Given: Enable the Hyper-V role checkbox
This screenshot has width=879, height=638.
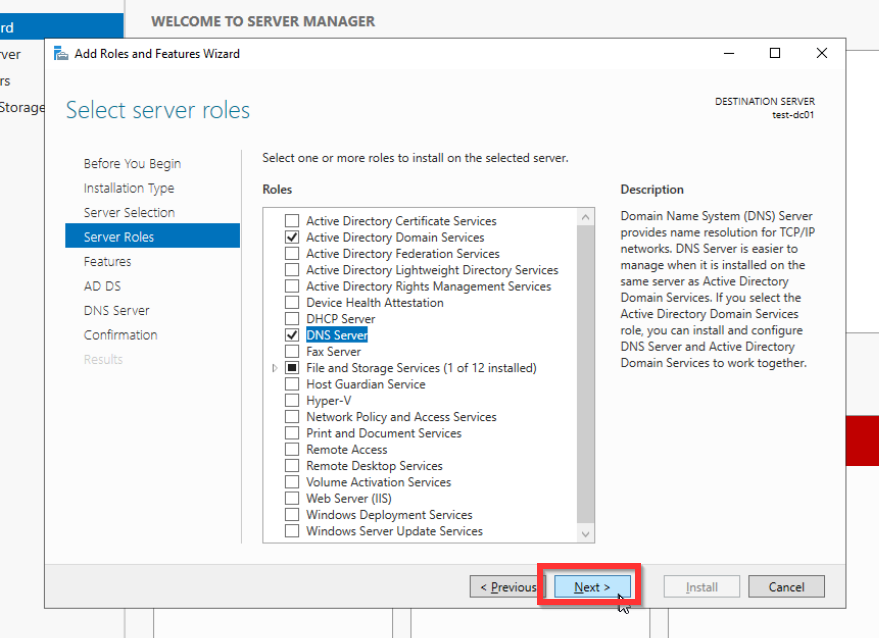Looking at the screenshot, I should tap(292, 400).
